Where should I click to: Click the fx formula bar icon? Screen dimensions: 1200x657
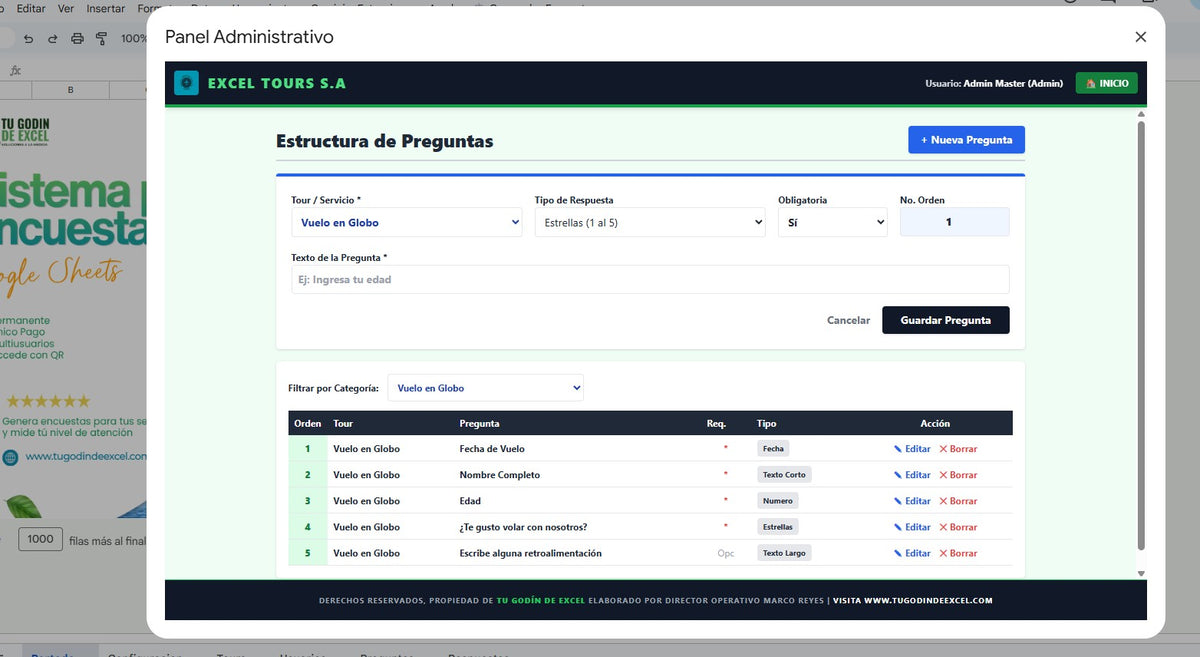tap(15, 71)
